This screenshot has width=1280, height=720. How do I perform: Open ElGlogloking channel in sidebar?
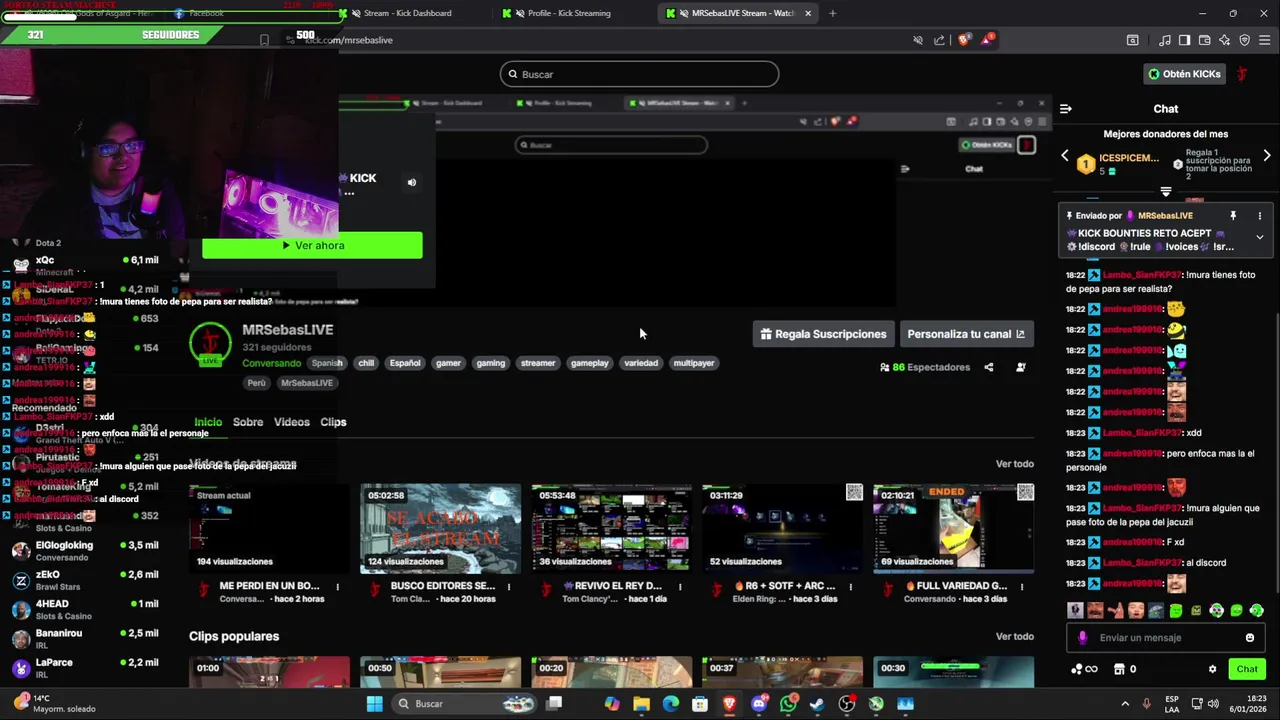85,551
